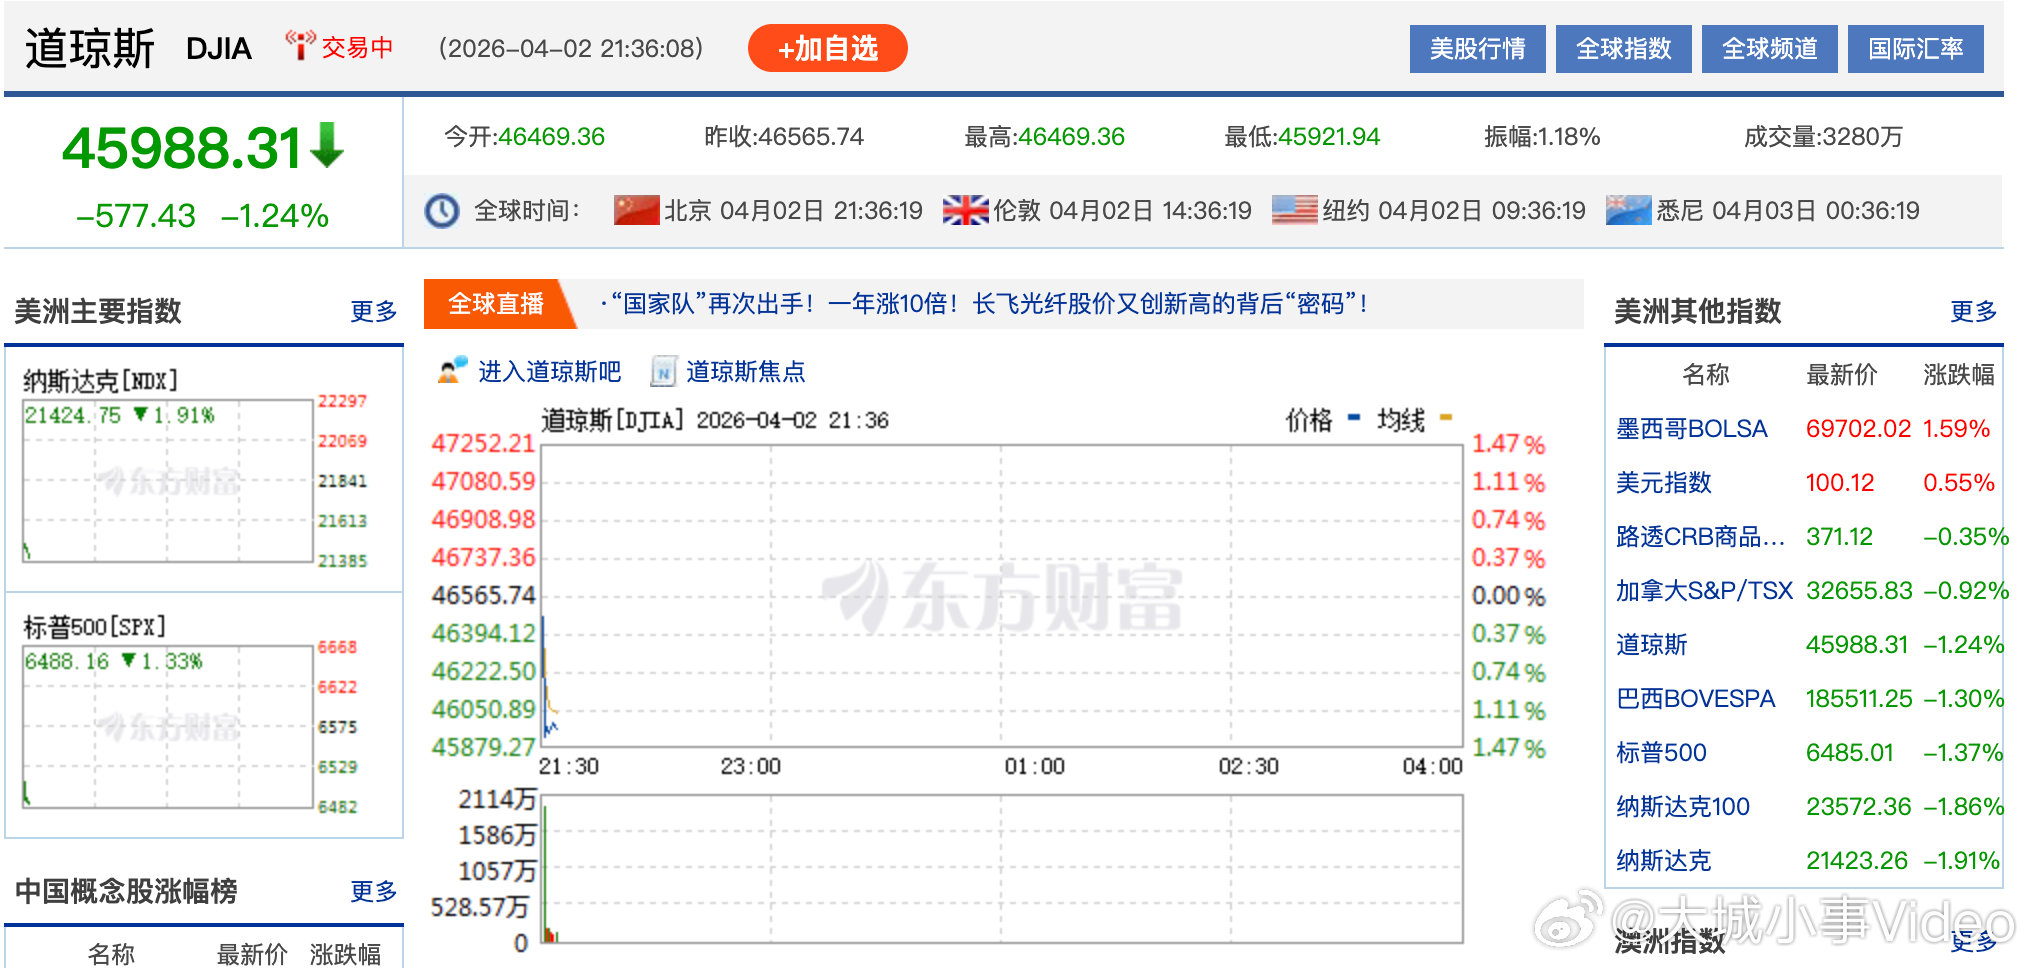Click the 道琼斯 title in the header

89,48
